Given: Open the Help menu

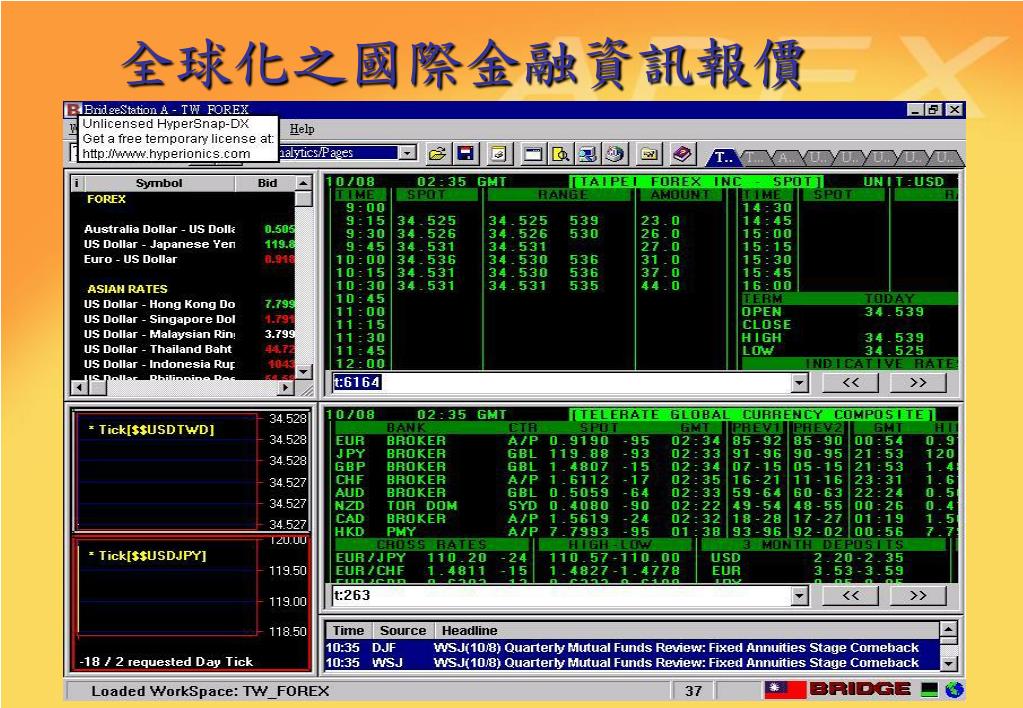Looking at the screenshot, I should pyautogui.click(x=301, y=129).
